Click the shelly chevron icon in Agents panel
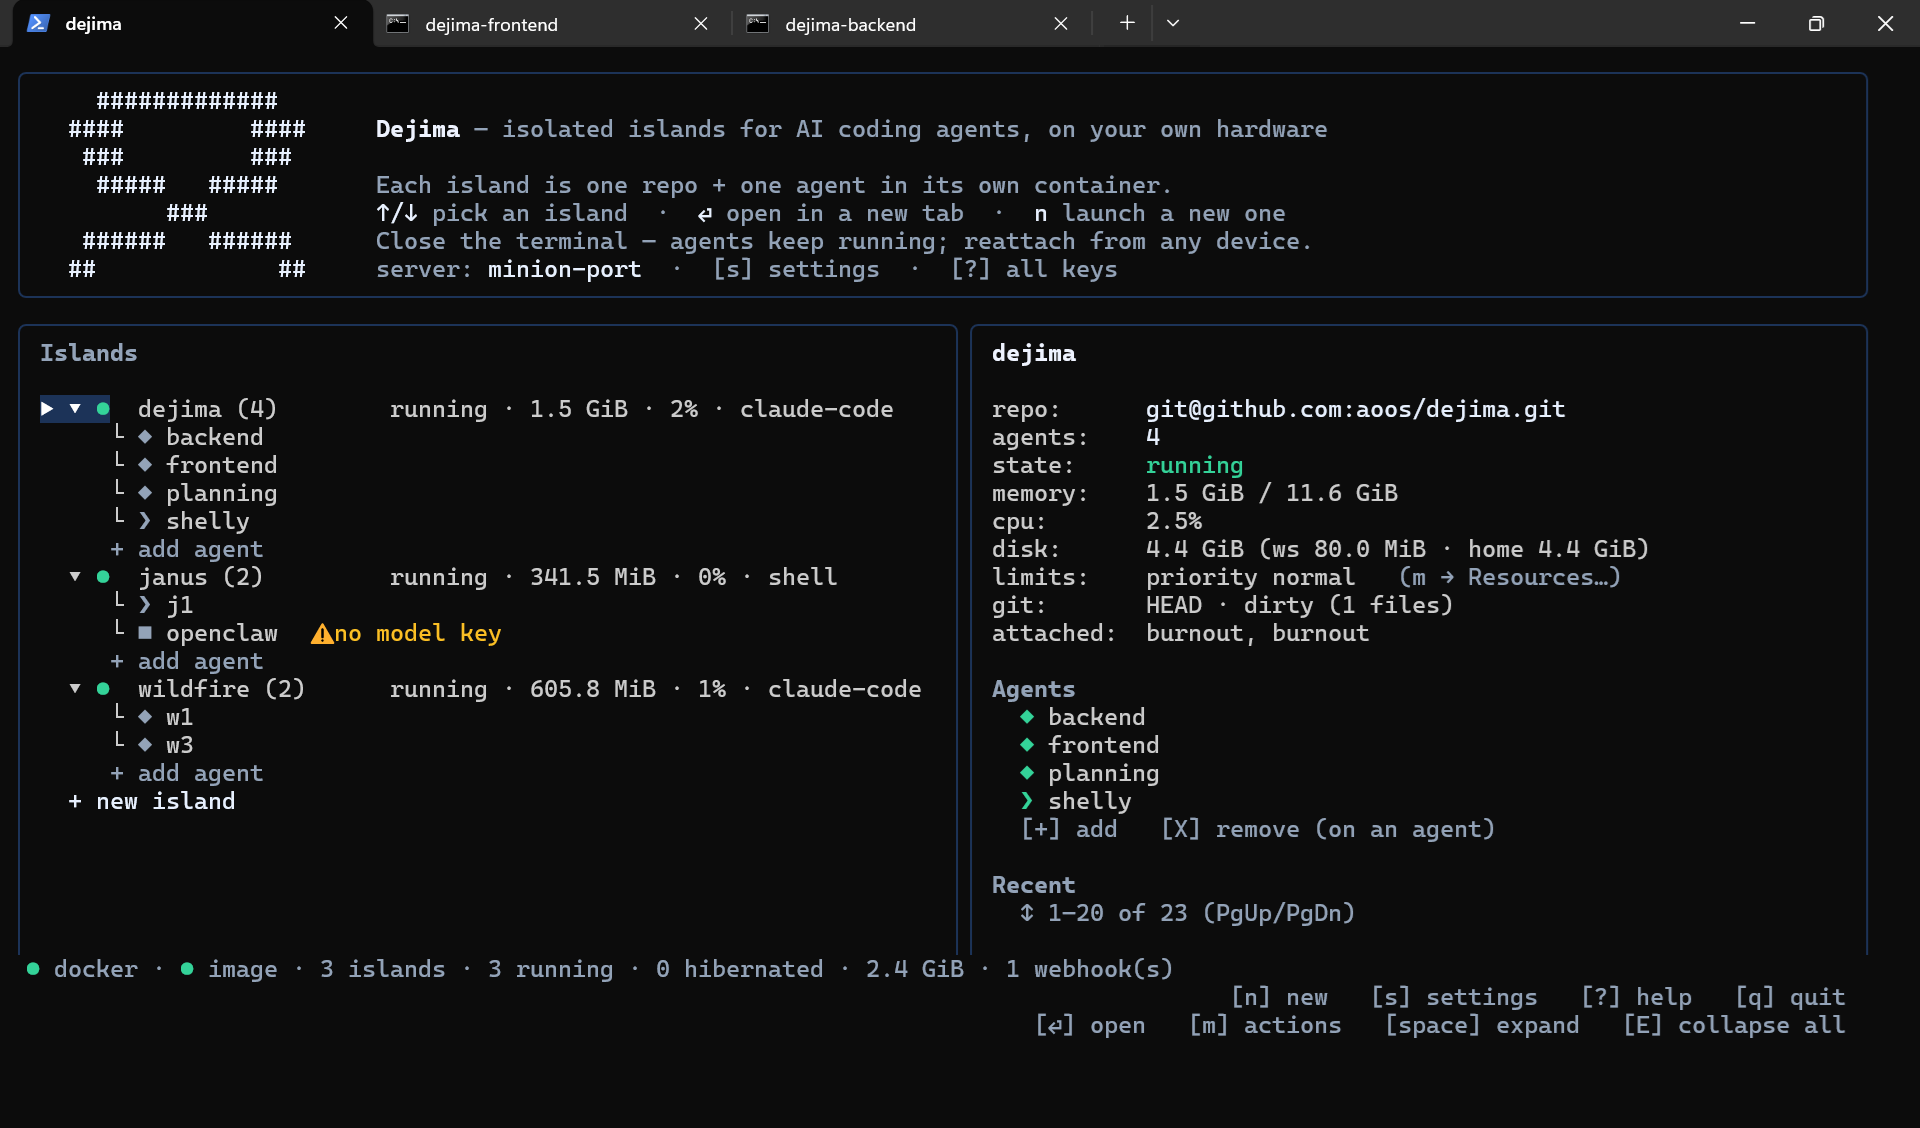Viewport: 1920px width, 1128px height. [1027, 801]
